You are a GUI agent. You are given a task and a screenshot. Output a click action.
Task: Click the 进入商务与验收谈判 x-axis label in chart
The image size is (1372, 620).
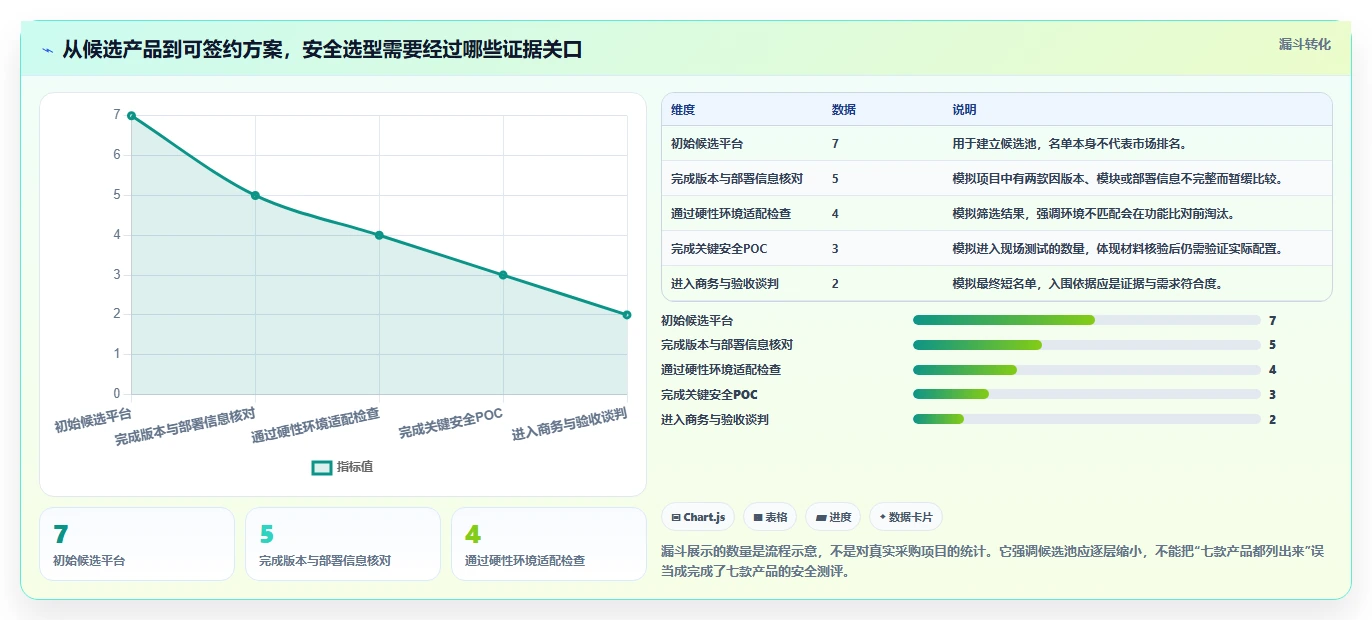click(570, 424)
